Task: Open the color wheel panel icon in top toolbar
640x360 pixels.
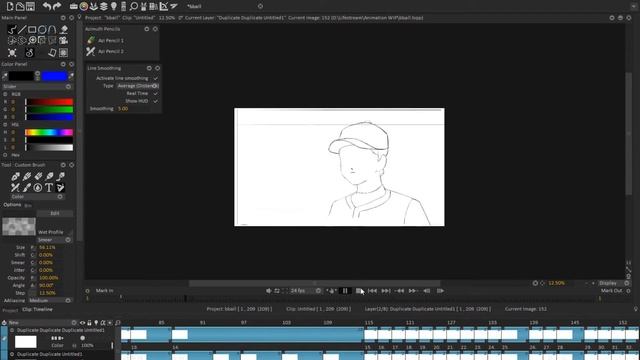Action: 84,6
